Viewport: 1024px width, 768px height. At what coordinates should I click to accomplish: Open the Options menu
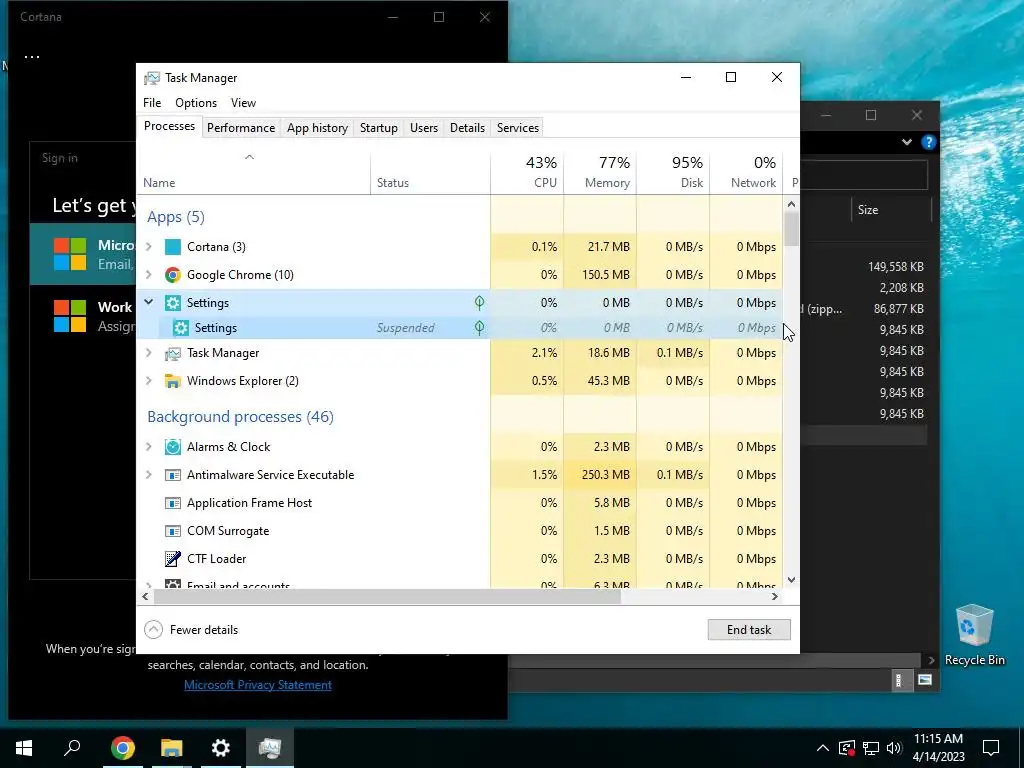tap(196, 103)
